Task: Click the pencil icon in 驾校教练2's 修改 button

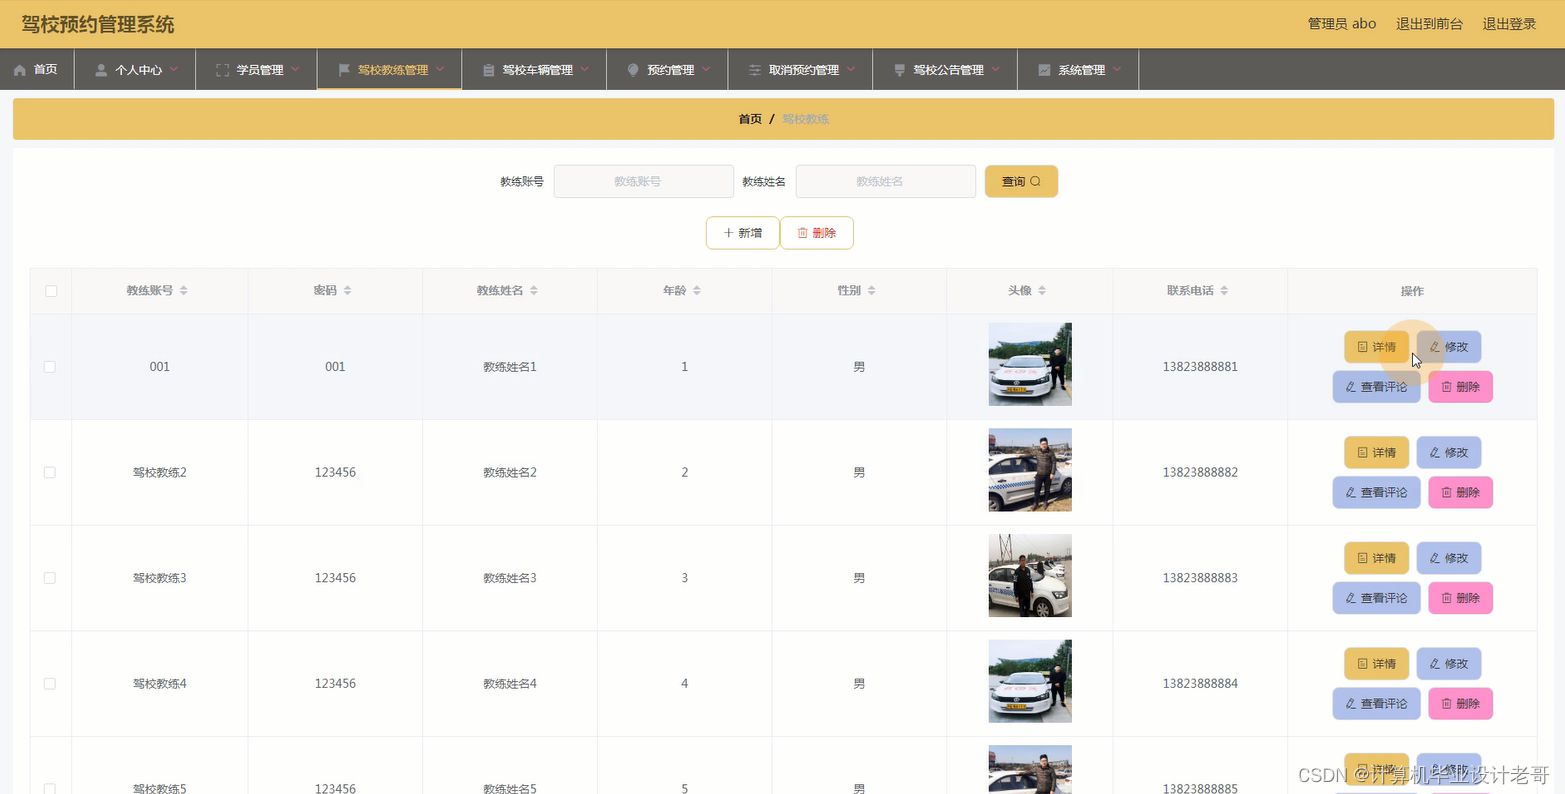Action: pos(1435,452)
